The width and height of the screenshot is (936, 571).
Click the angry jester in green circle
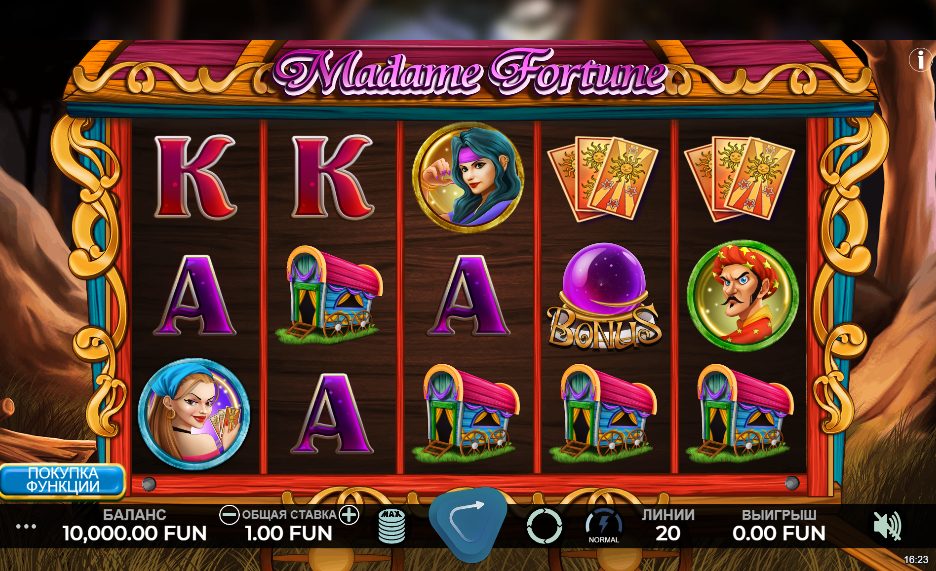[742, 295]
